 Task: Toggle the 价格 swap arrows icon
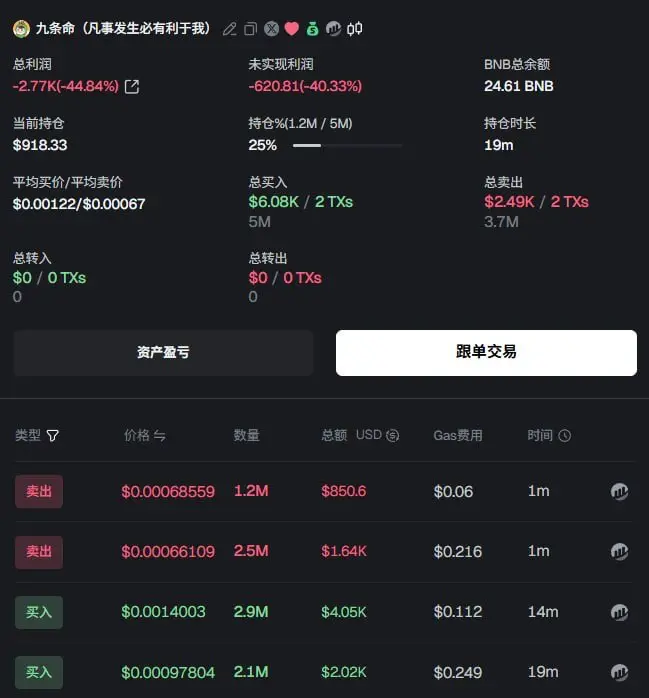tap(159, 435)
